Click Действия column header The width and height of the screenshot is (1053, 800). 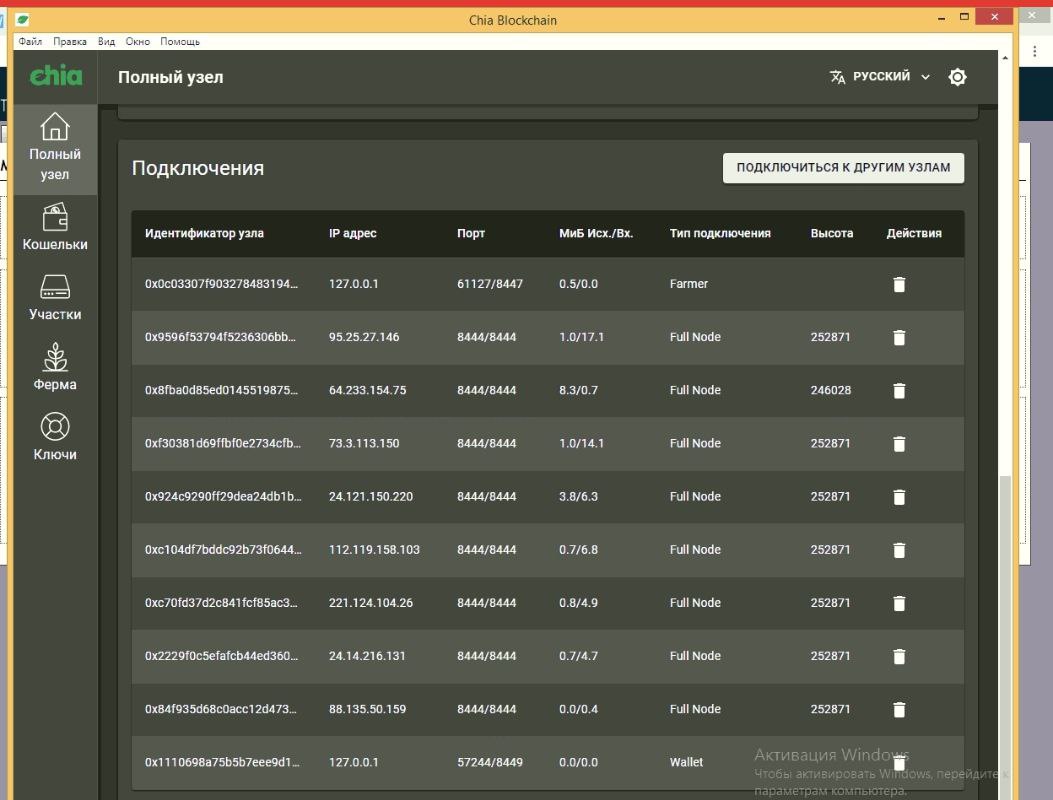tap(914, 233)
